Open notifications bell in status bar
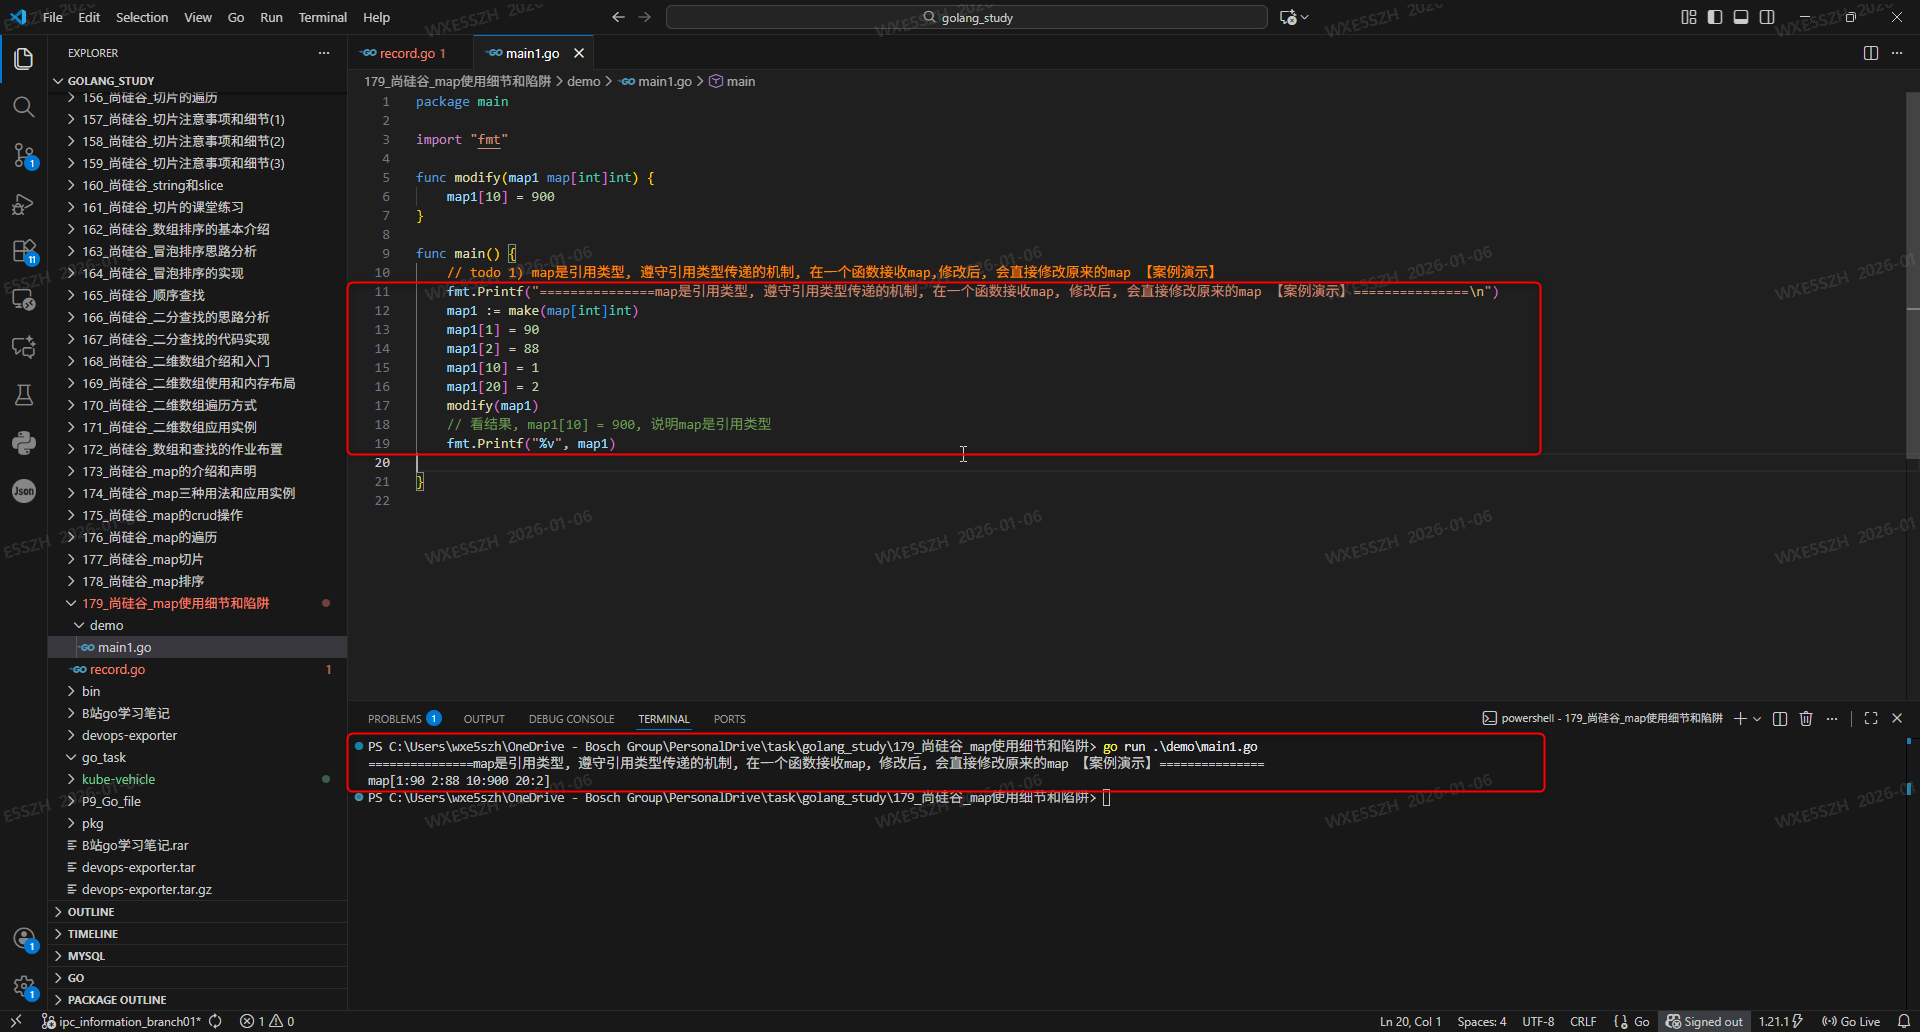Screen dimensions: 1920x1032 tap(1904, 1022)
